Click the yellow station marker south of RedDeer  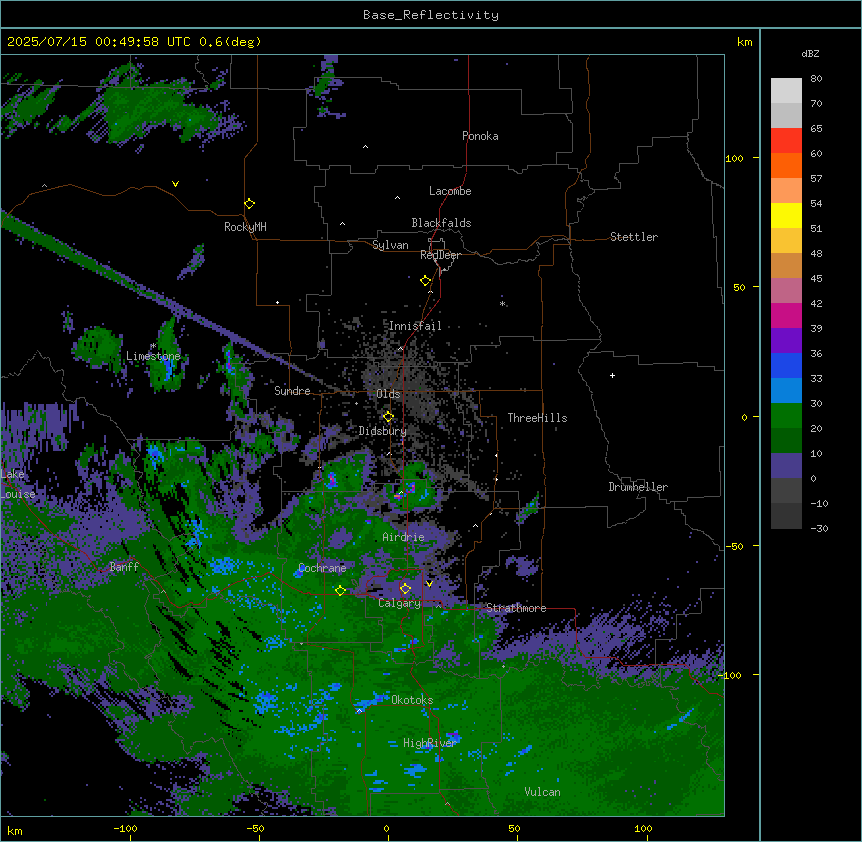pos(426,281)
